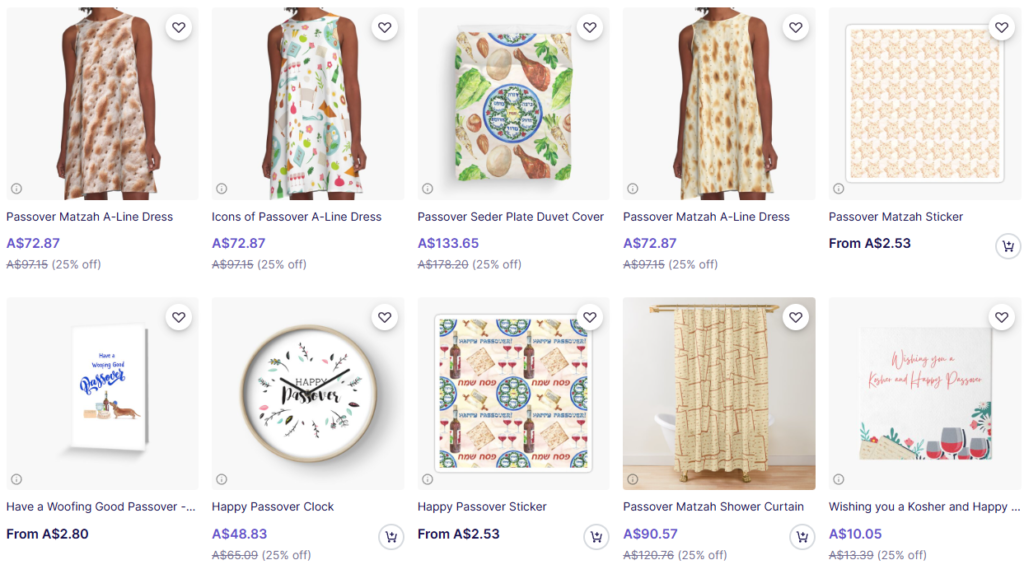Click cart icon for Happy Passover Sticker

[x=597, y=537]
